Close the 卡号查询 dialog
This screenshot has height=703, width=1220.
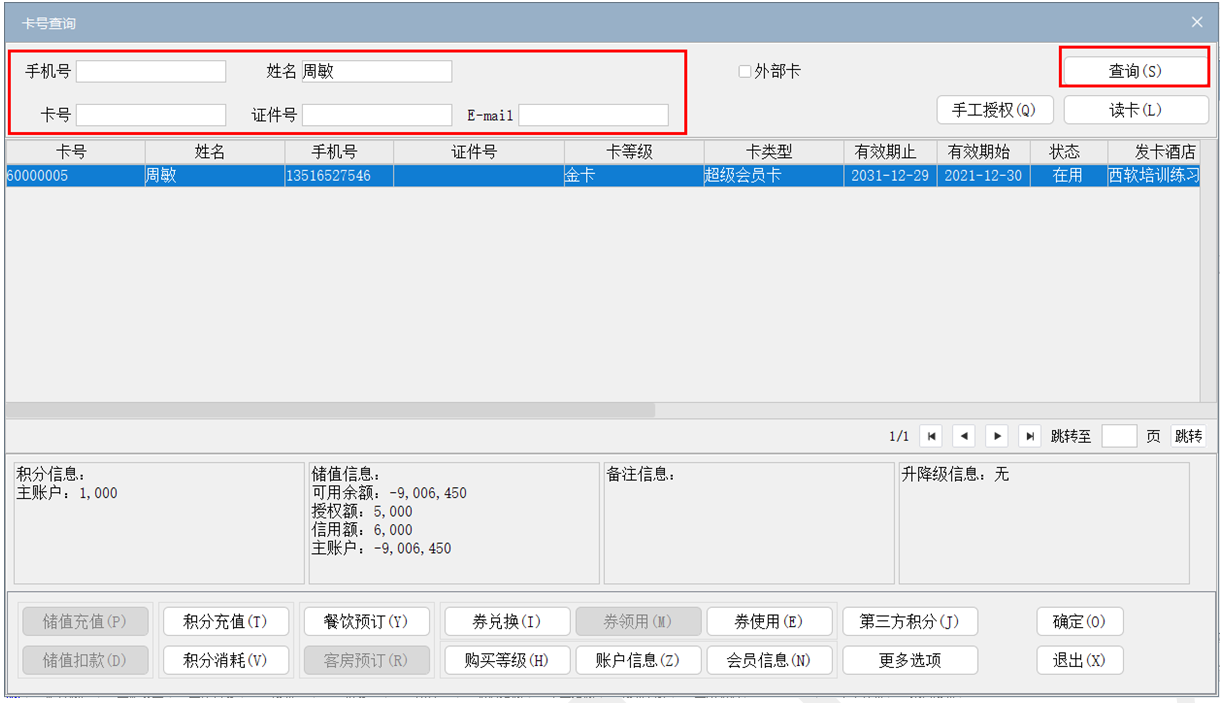click(x=1196, y=22)
